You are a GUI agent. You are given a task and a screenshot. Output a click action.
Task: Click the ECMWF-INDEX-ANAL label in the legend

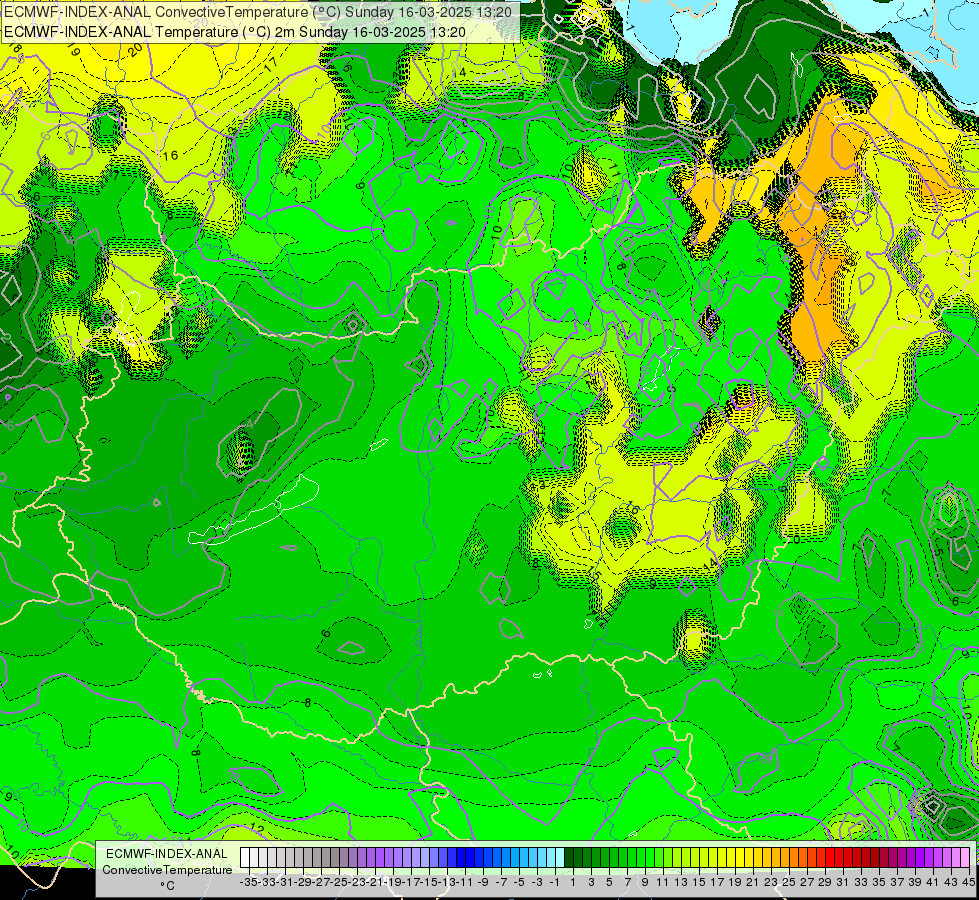167,854
